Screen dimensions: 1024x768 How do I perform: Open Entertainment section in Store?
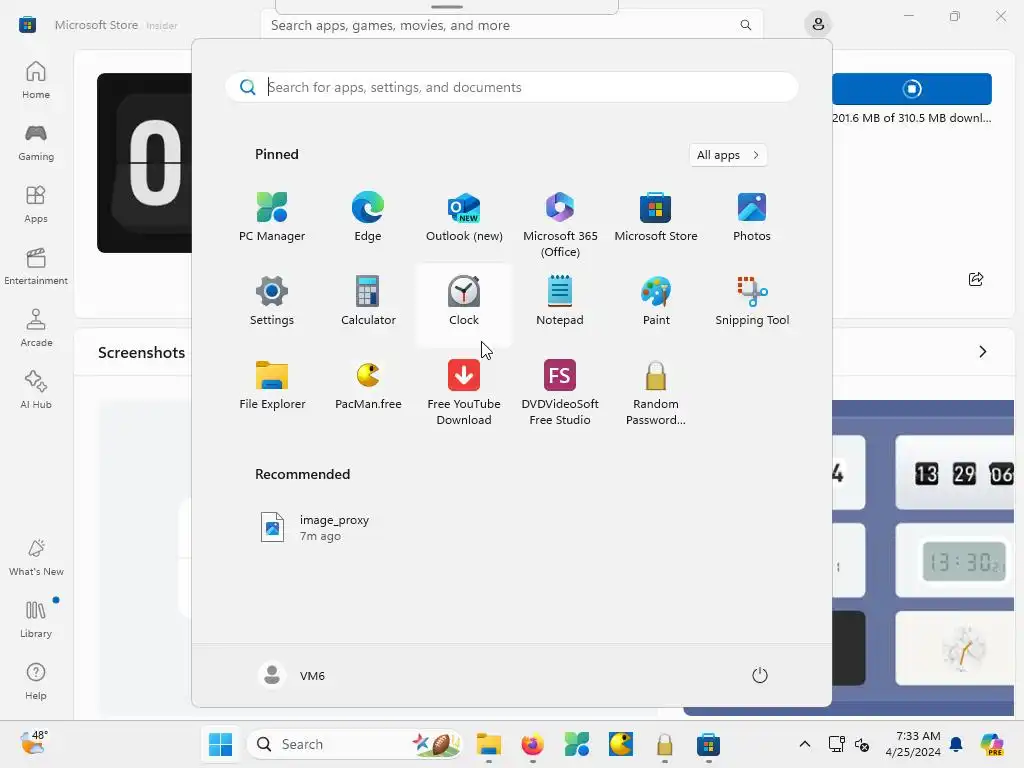[x=36, y=266]
